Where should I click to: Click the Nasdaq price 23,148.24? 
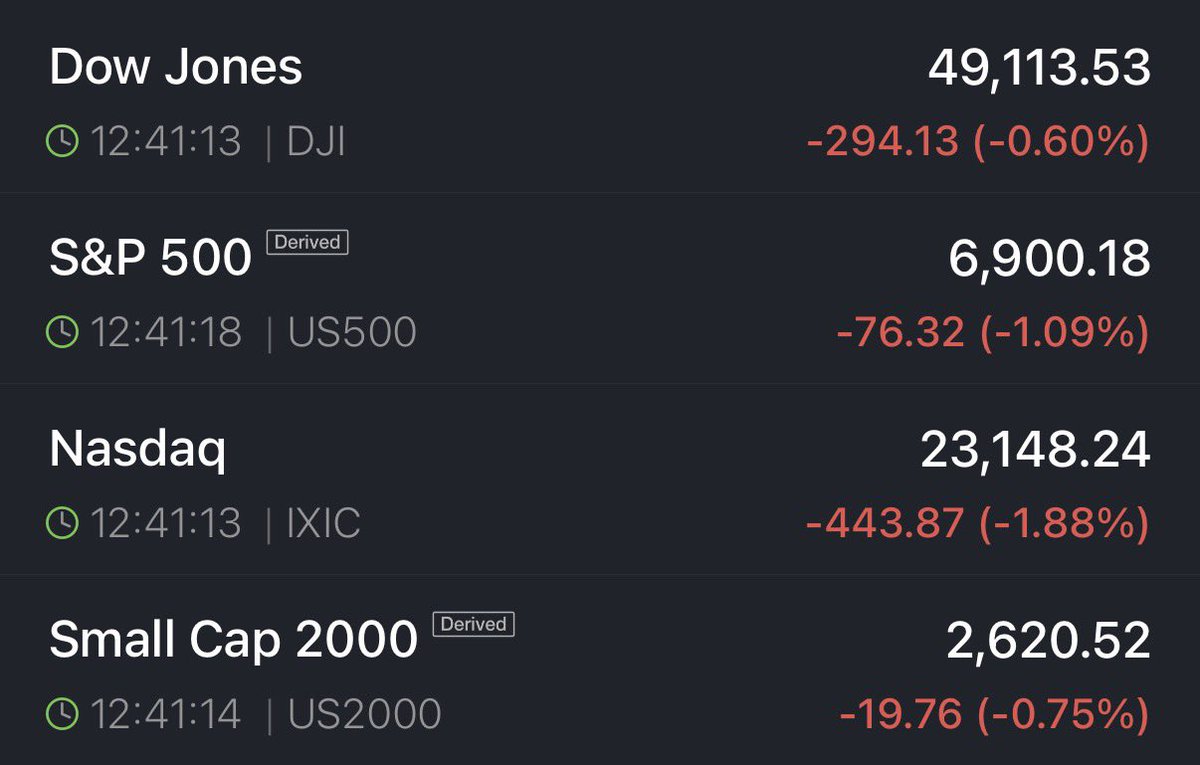click(1035, 450)
